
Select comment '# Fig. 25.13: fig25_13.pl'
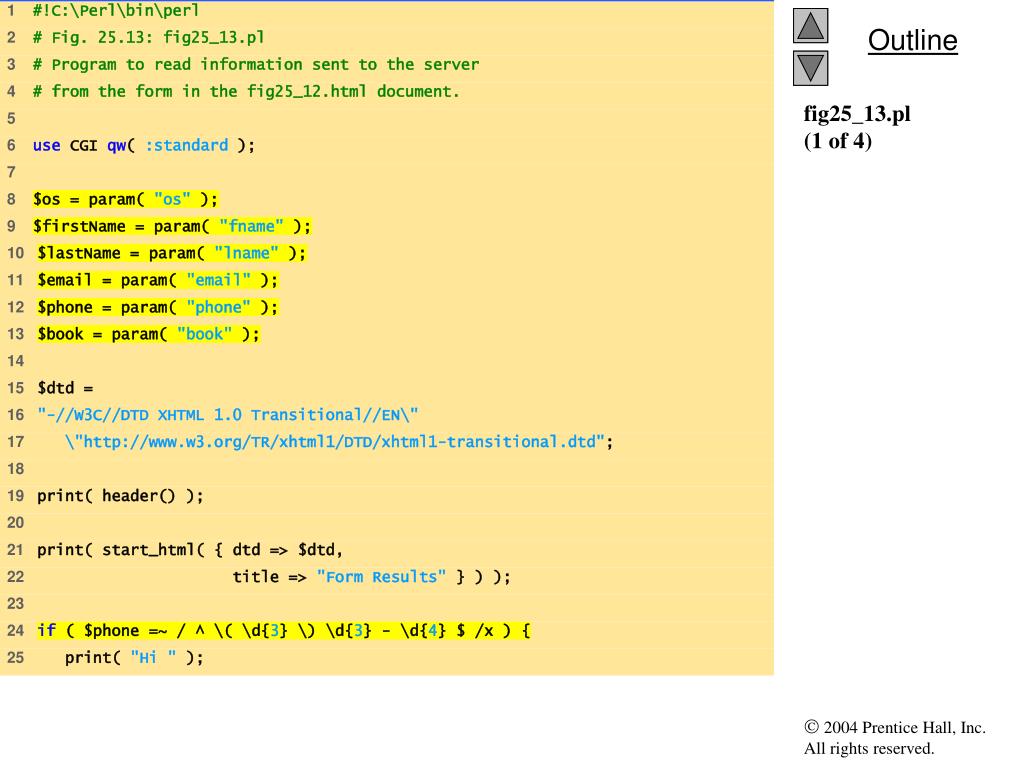[x=149, y=37]
